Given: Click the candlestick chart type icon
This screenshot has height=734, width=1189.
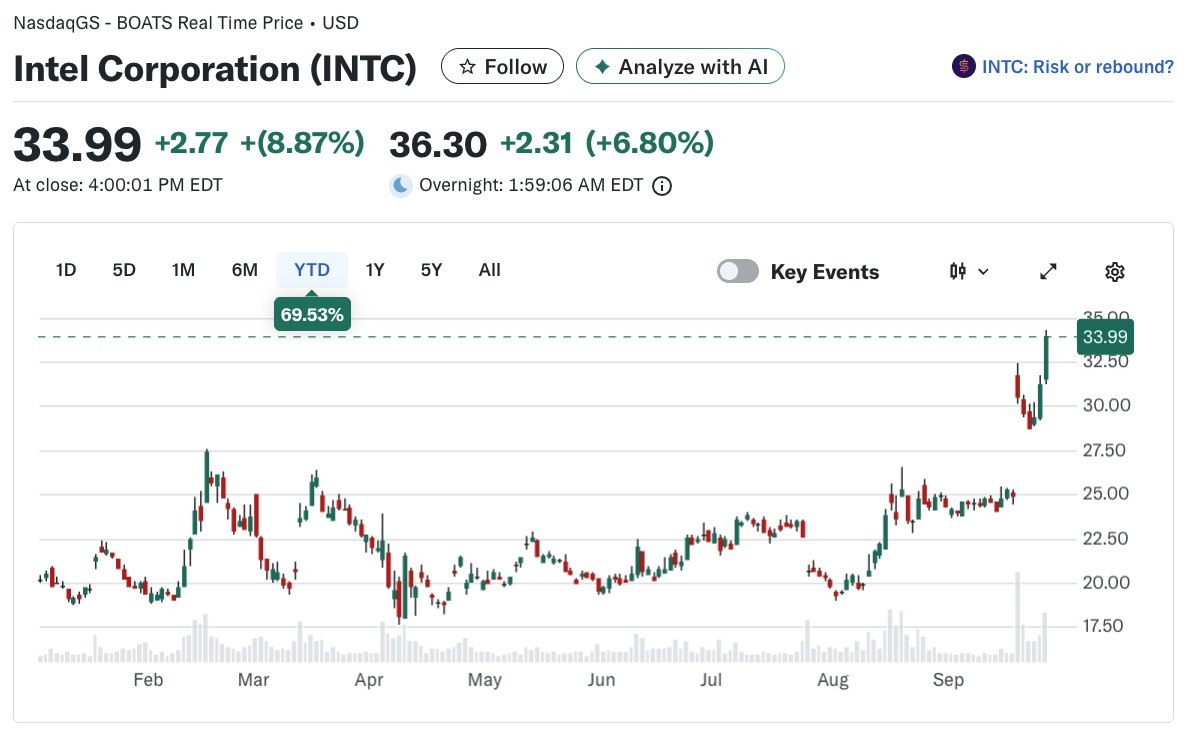Looking at the screenshot, I should pos(958,271).
